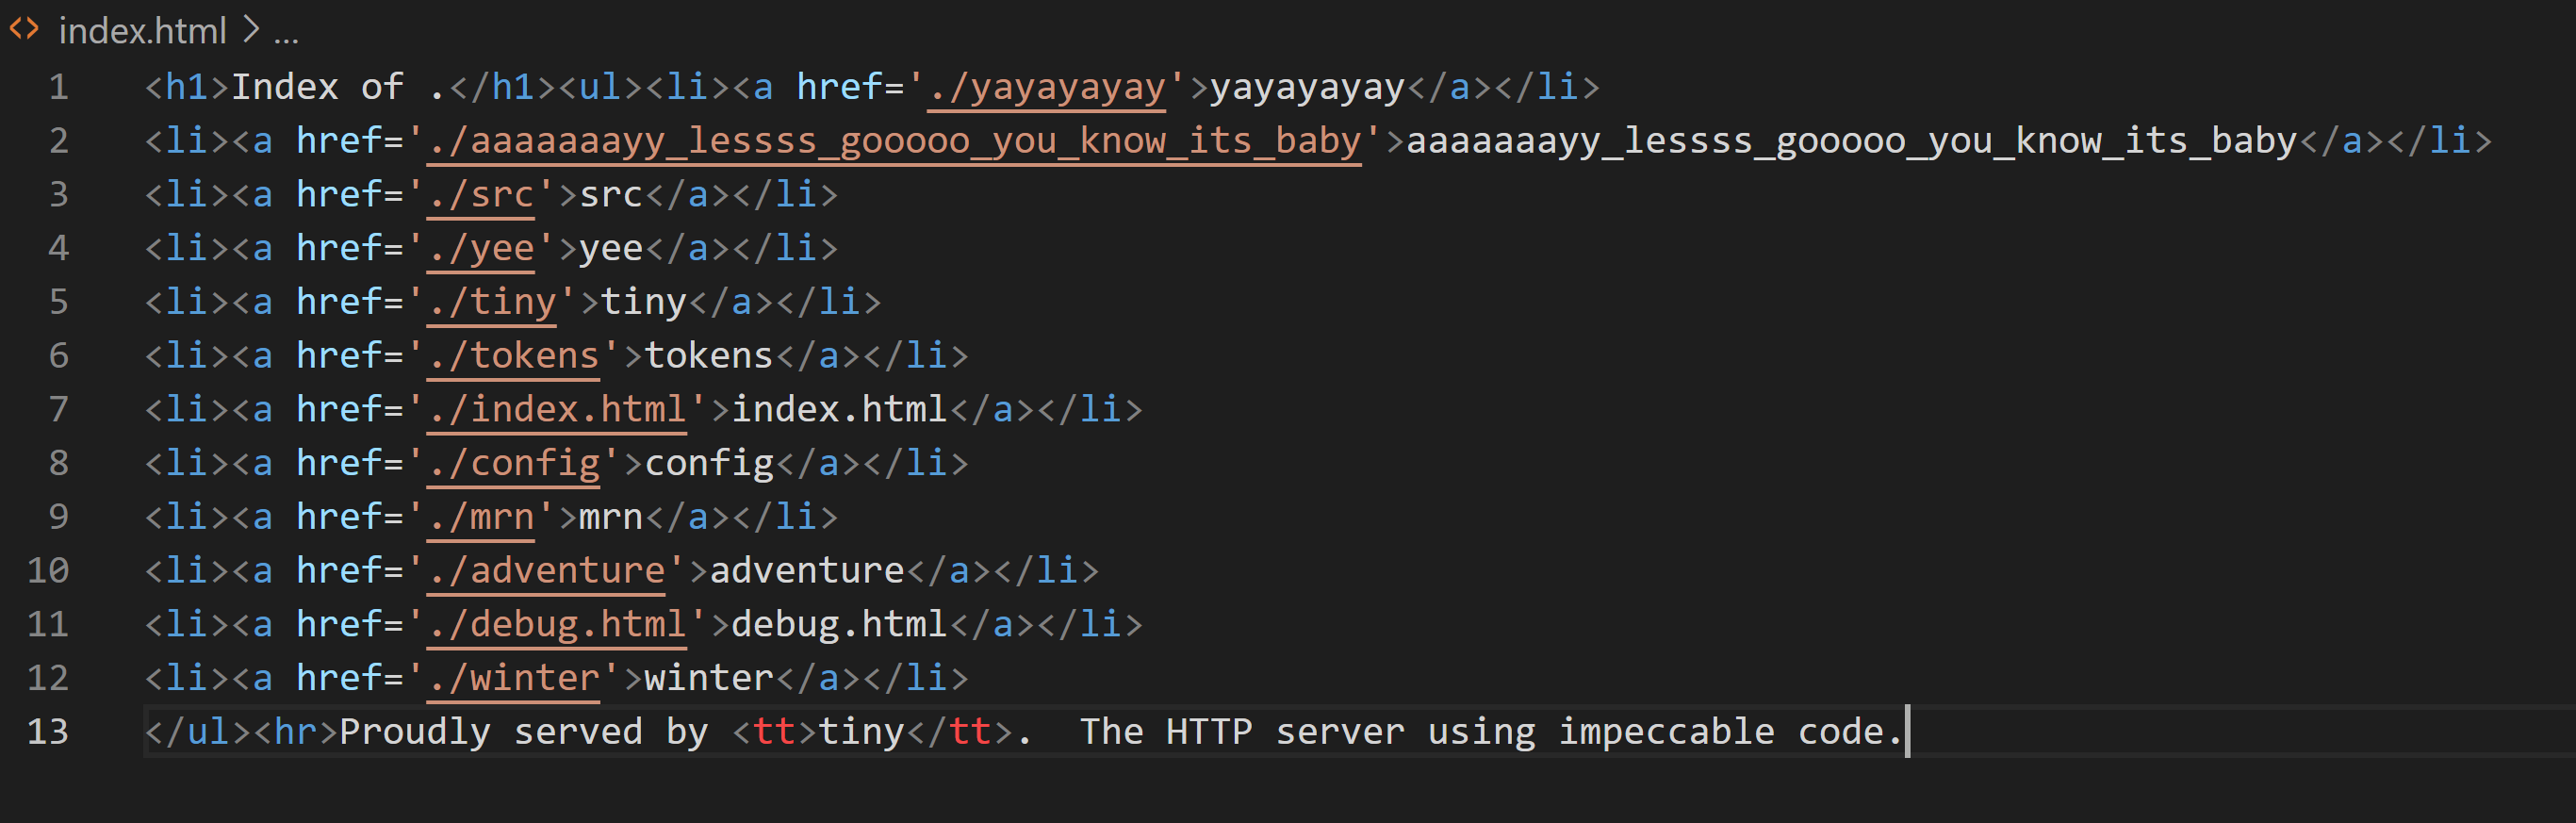The image size is (2576, 823).
Task: Open the ./tokens href link
Action: [514, 356]
